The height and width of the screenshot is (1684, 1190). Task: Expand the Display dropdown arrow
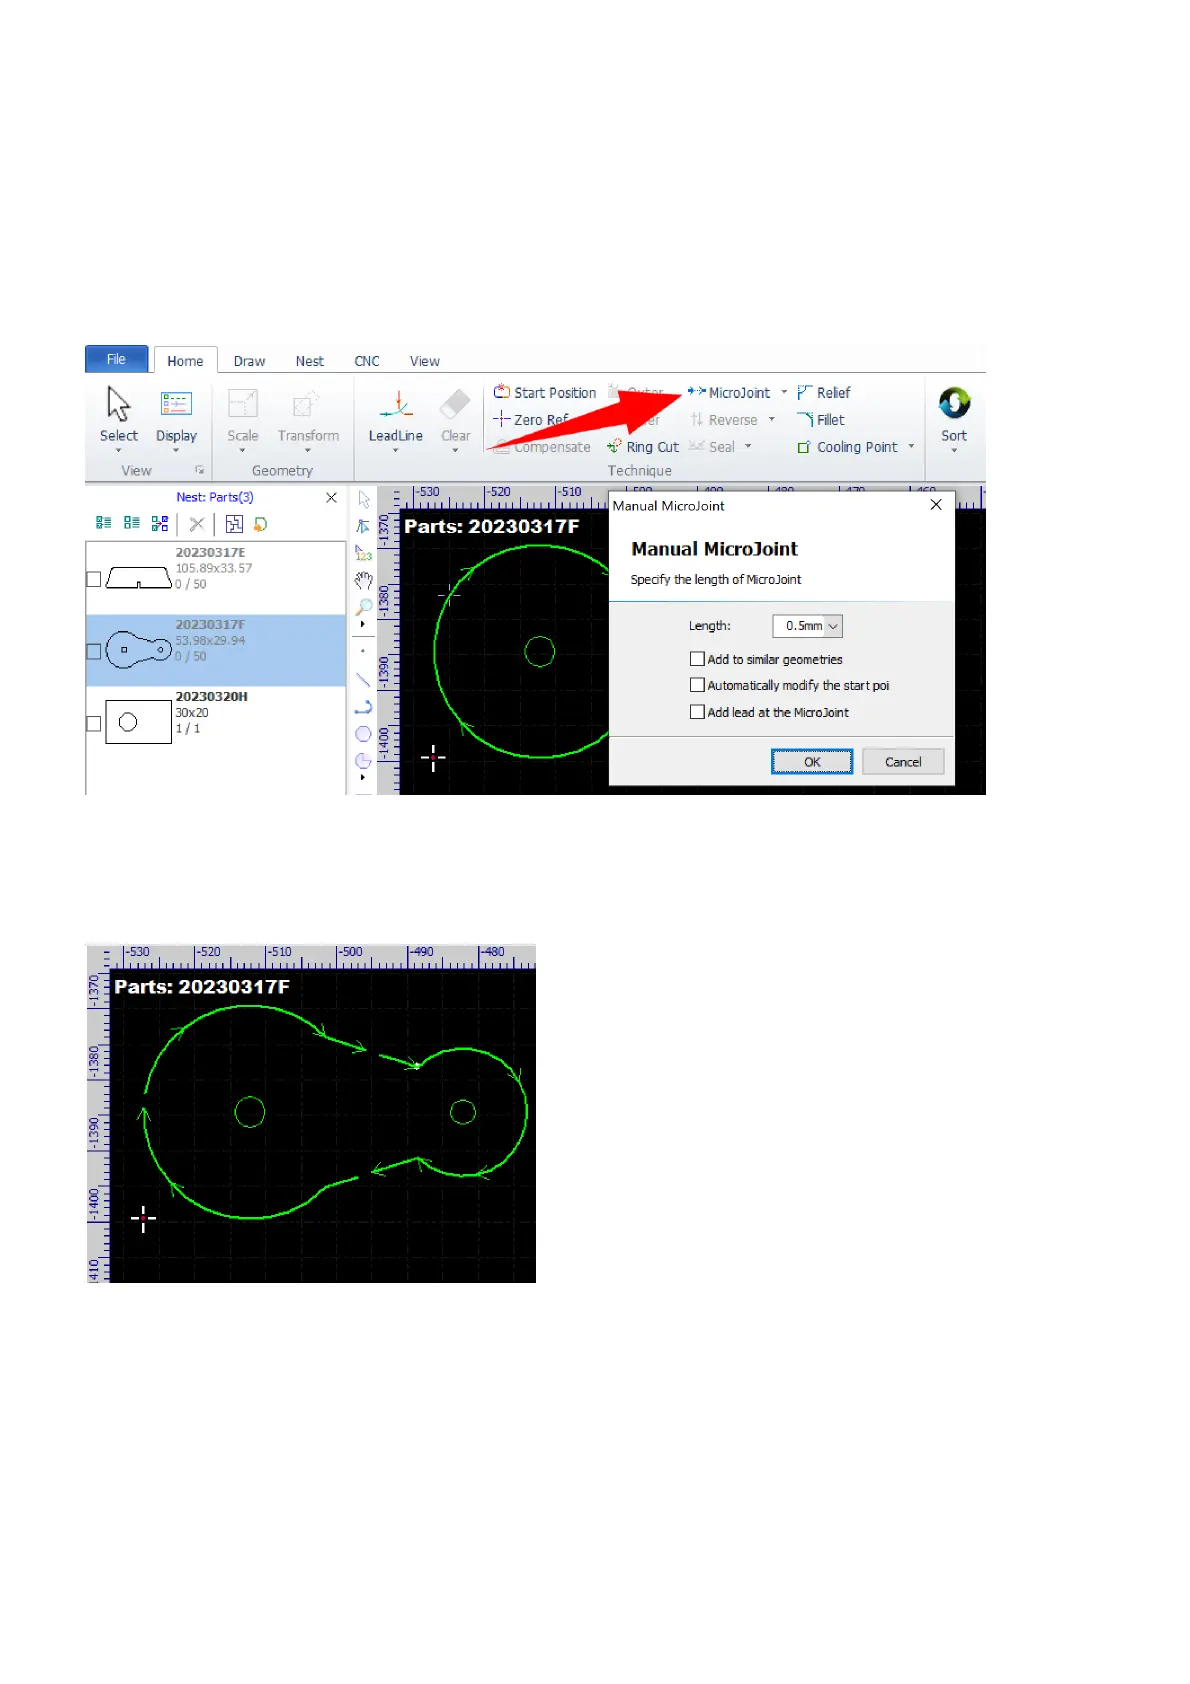176,451
